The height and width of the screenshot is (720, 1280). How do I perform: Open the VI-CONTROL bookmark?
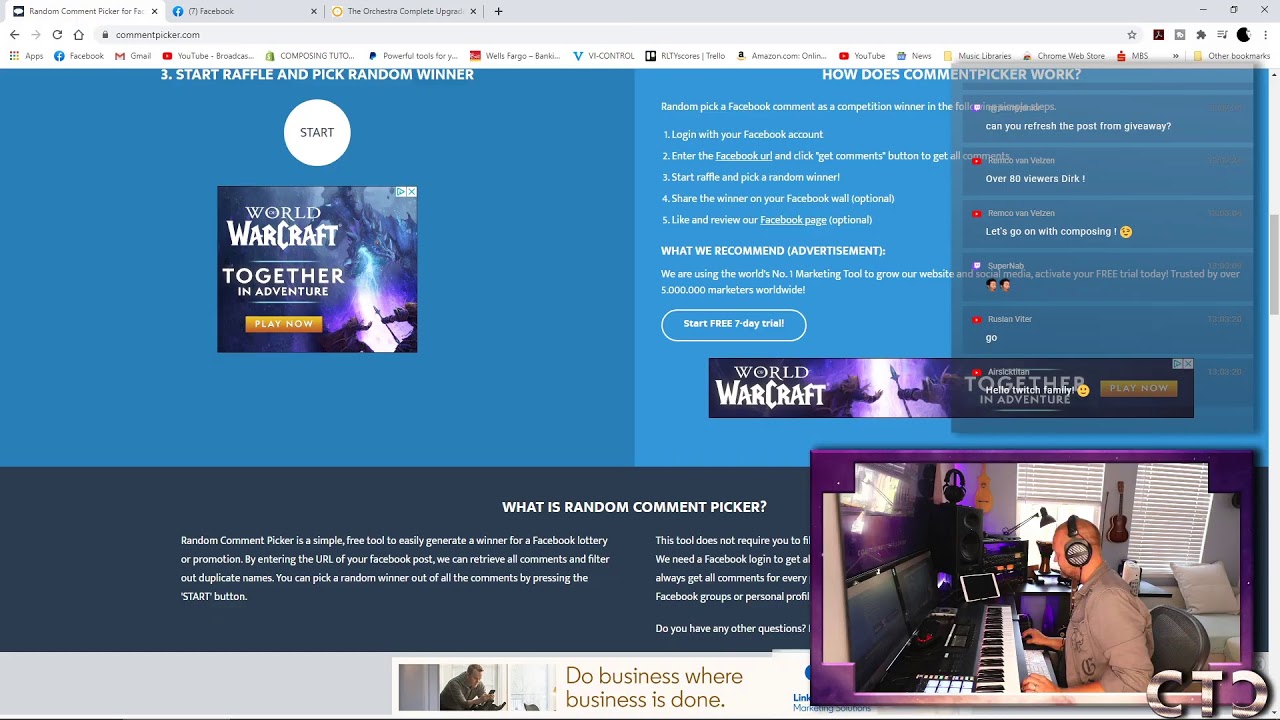point(604,56)
